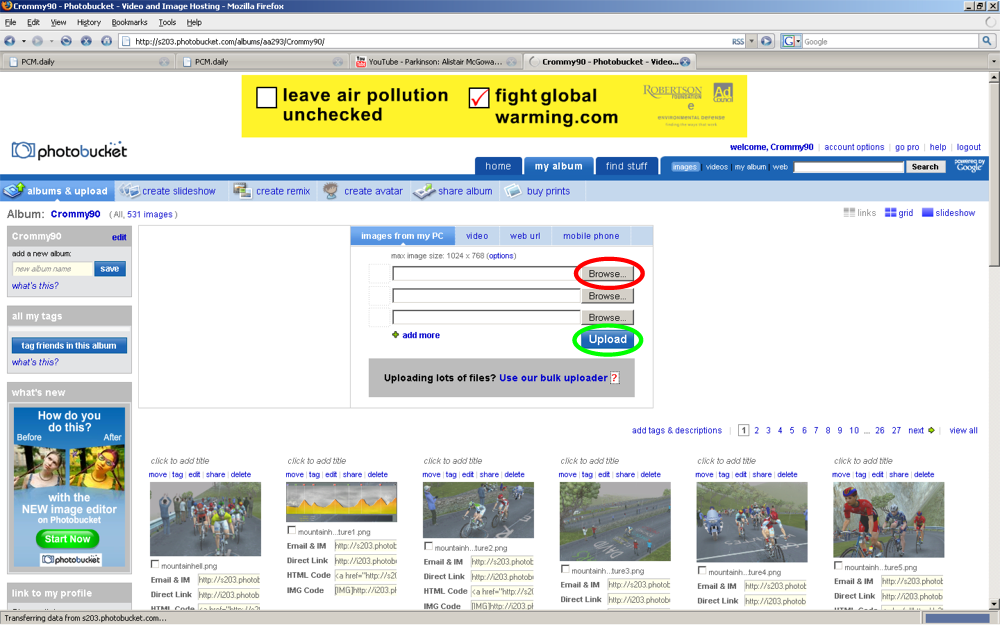The height and width of the screenshot is (625, 1000).
Task: Click the share album icon
Action: pyautogui.click(x=423, y=190)
